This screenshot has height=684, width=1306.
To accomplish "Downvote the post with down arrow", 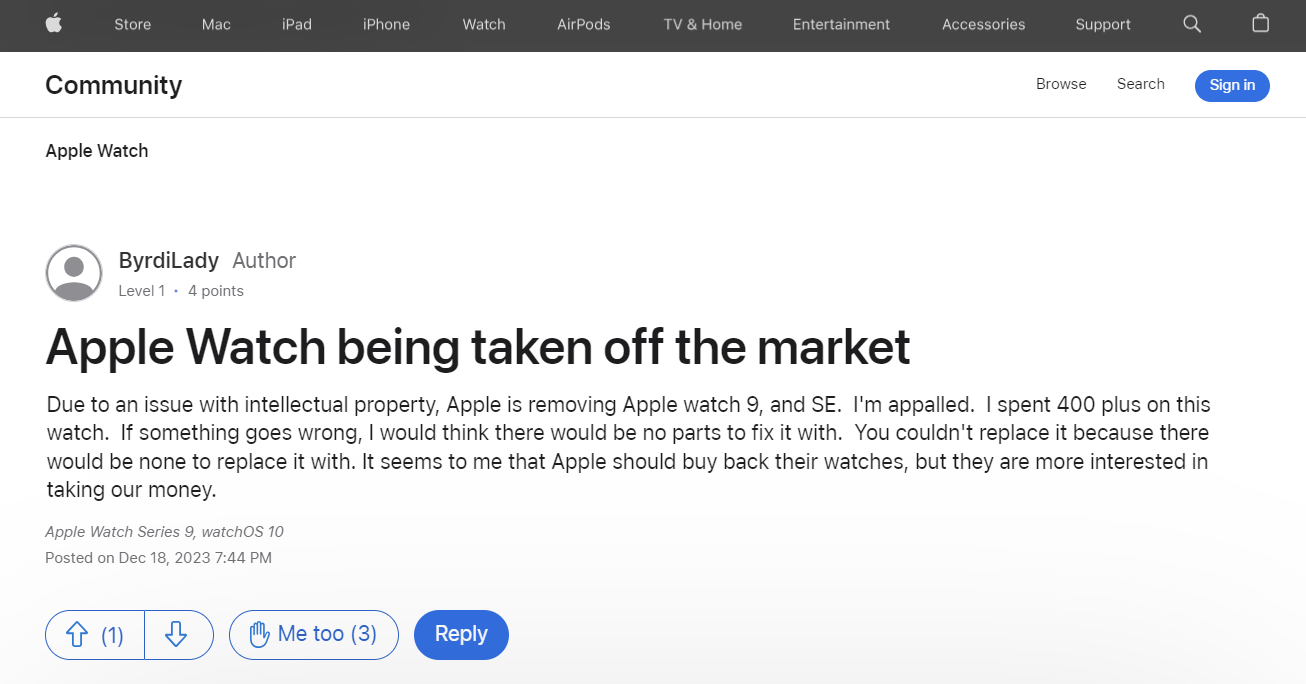I will tap(178, 635).
